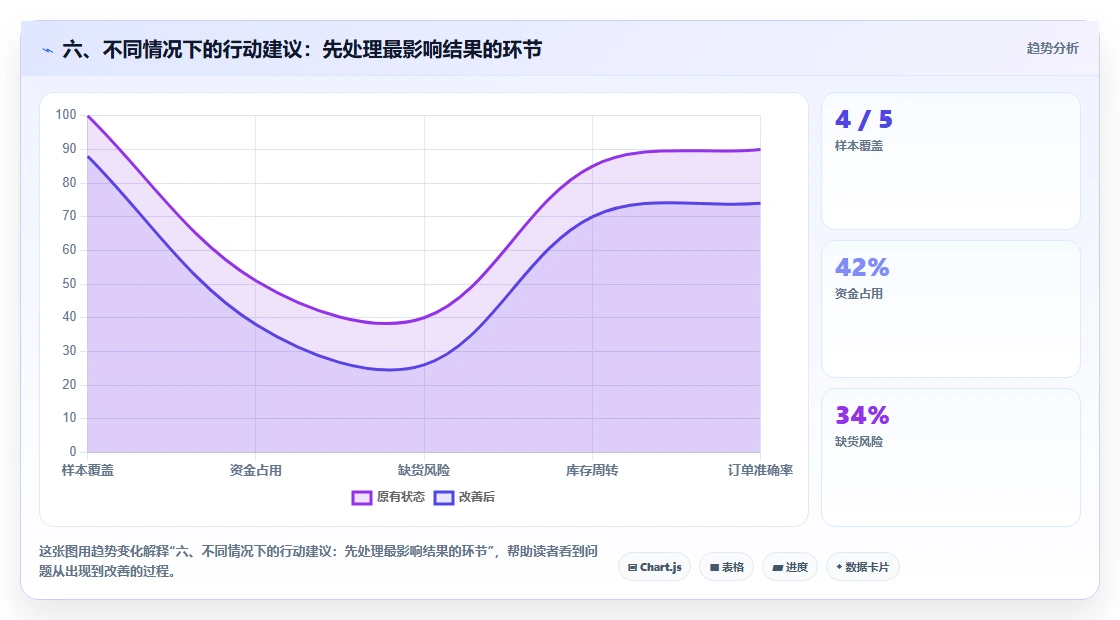
Task: Toggle the 改善后 legend item
Action: (464, 497)
